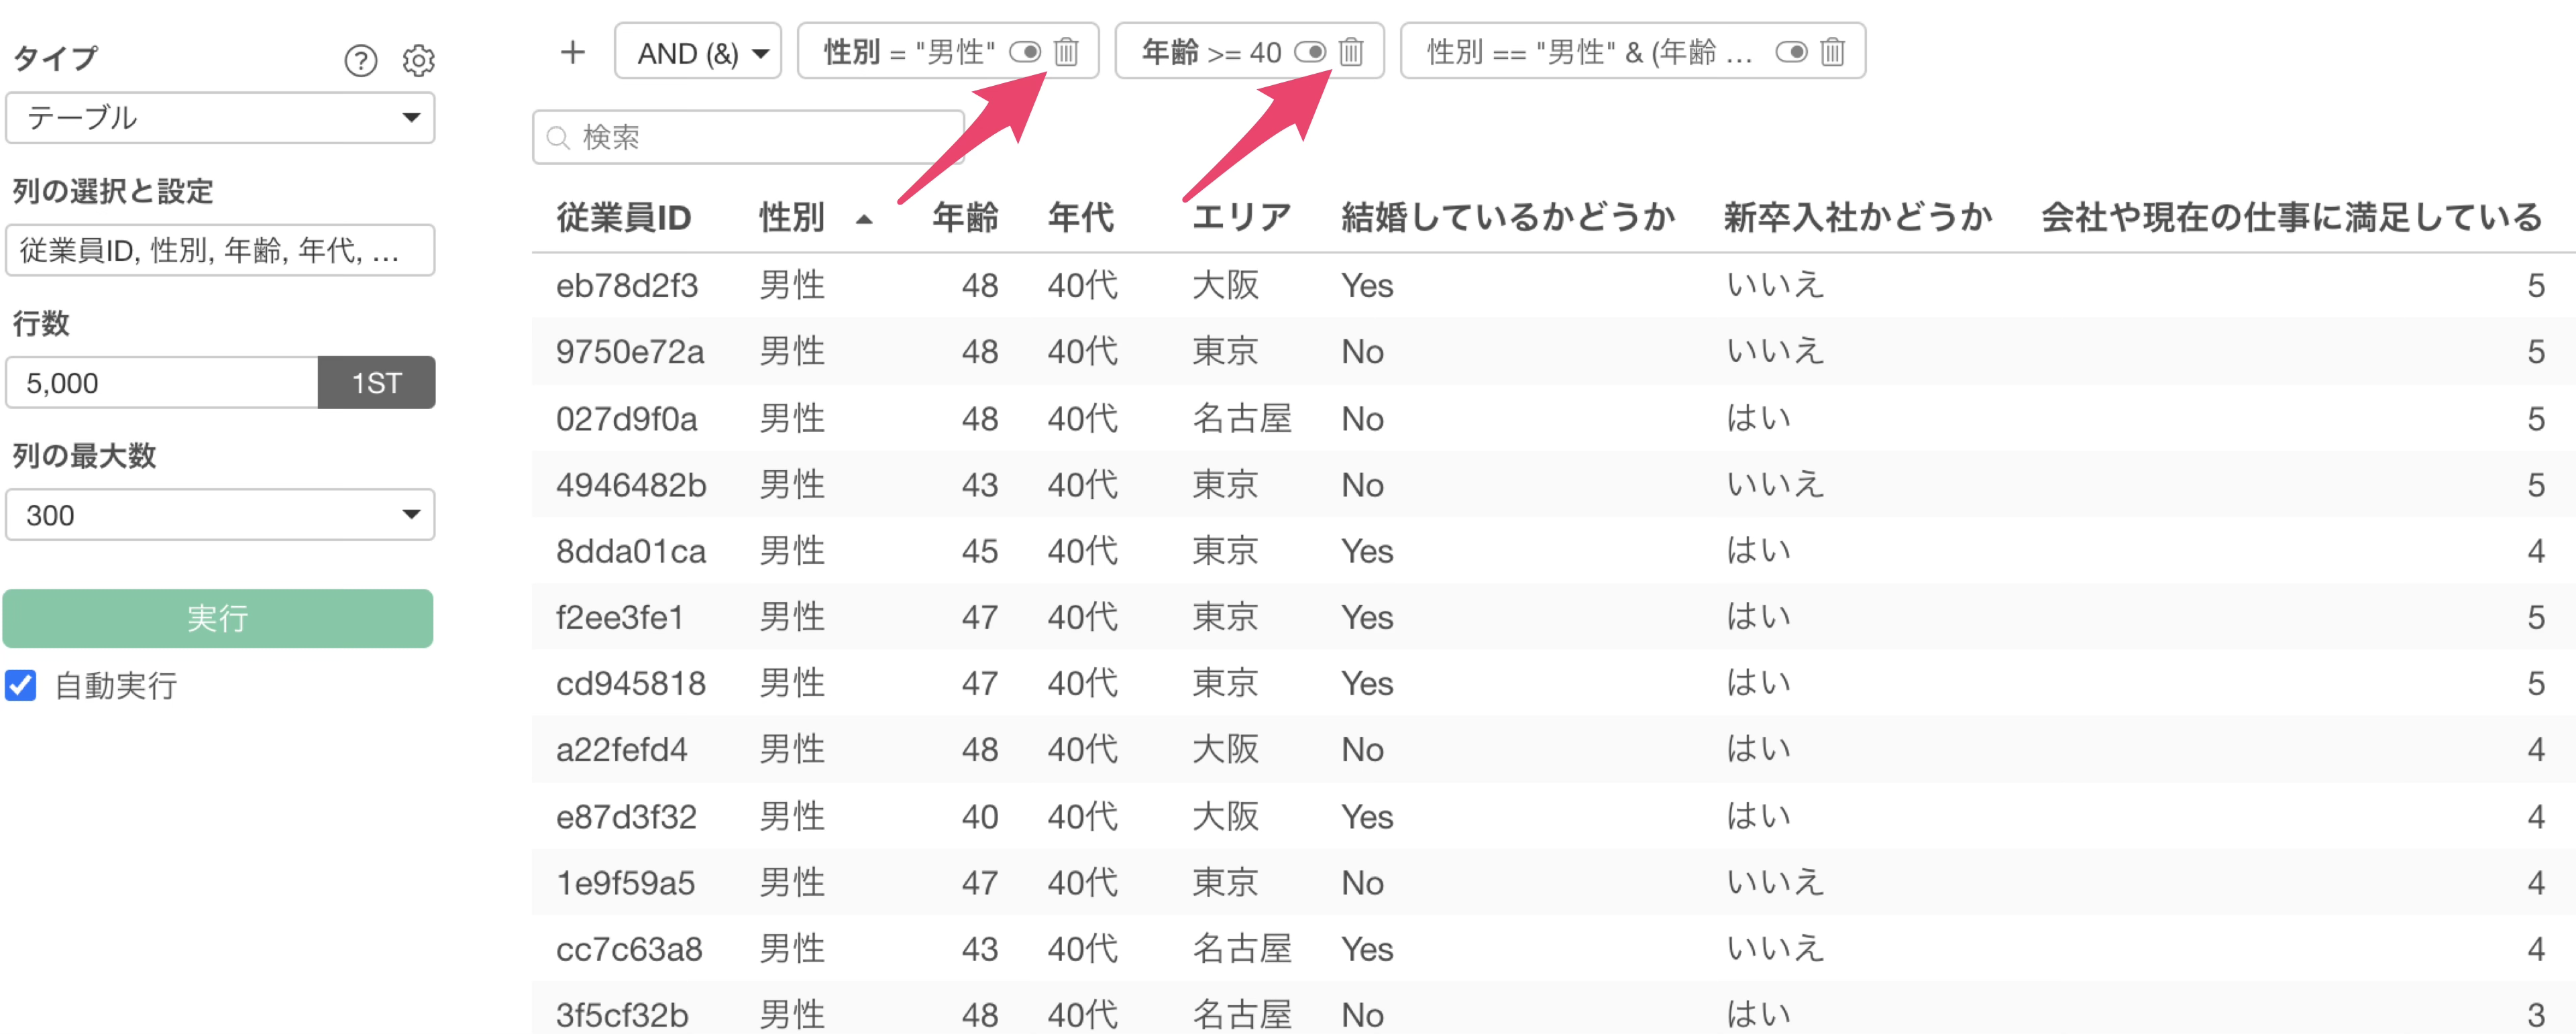Delete the 性別 = "男性" filter
2576x1034 pixels.
pyautogui.click(x=1066, y=52)
